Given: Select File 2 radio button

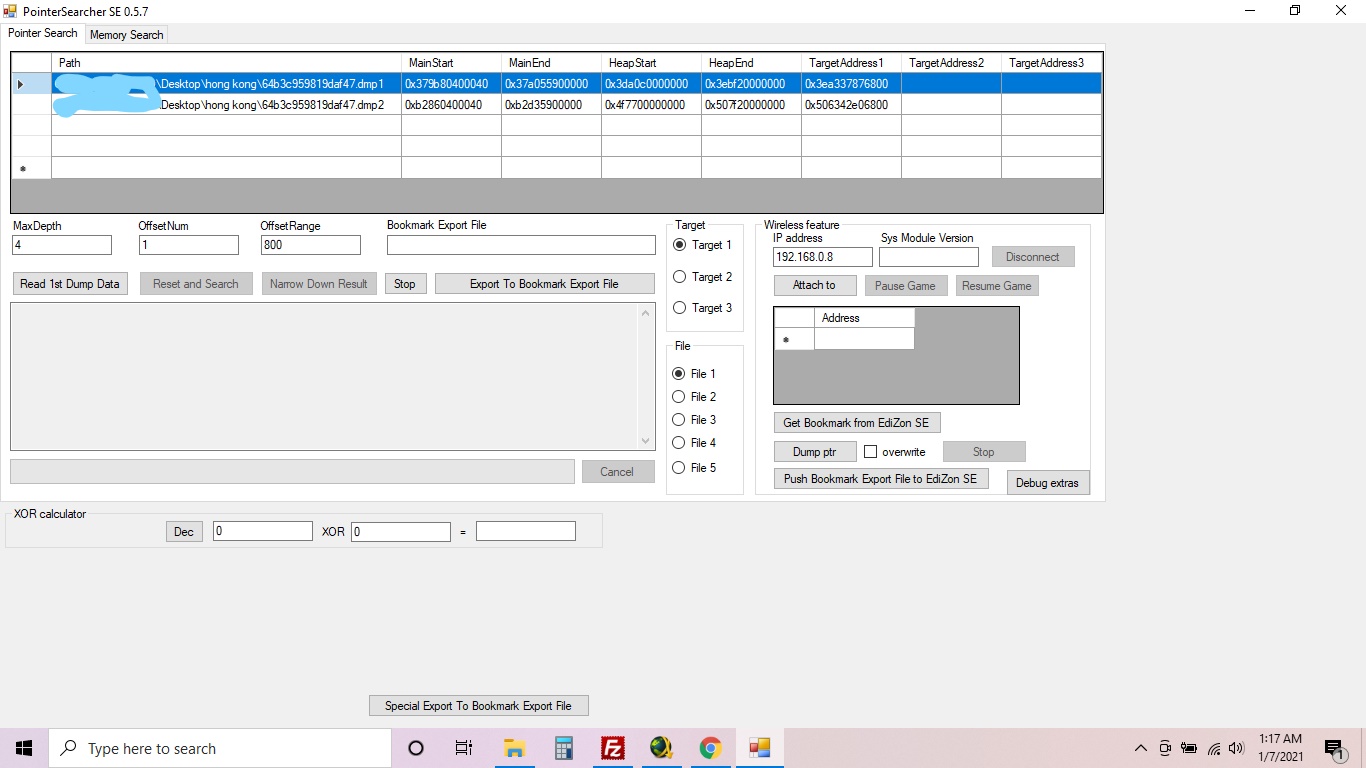Looking at the screenshot, I should coord(679,397).
